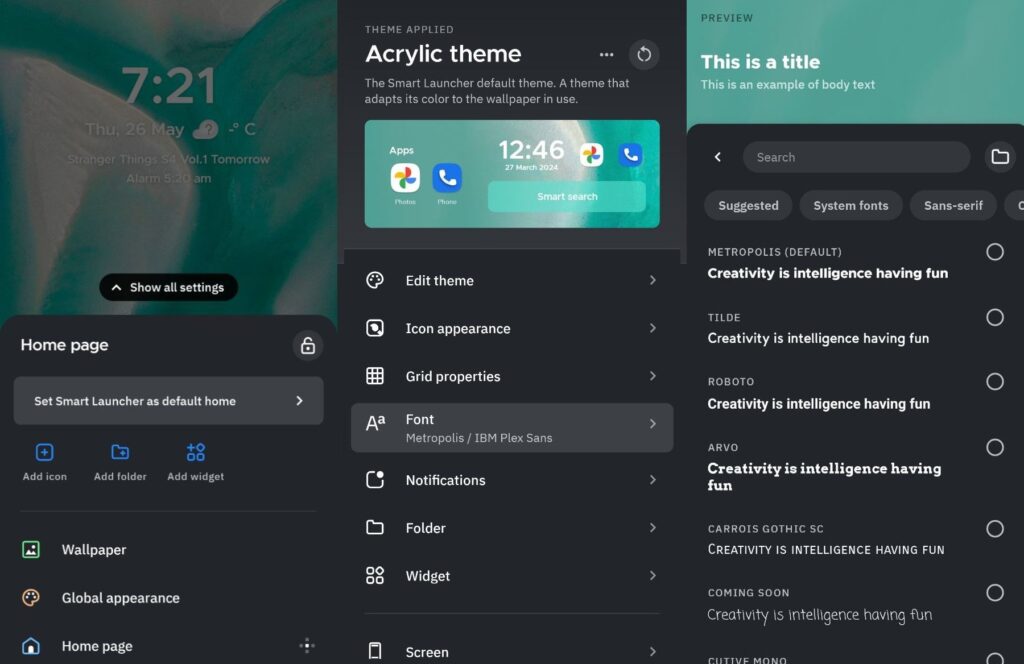Screen dimensions: 1024x664
Task: Tap the Acrylic theme preview thumbnail
Action: pos(512,174)
